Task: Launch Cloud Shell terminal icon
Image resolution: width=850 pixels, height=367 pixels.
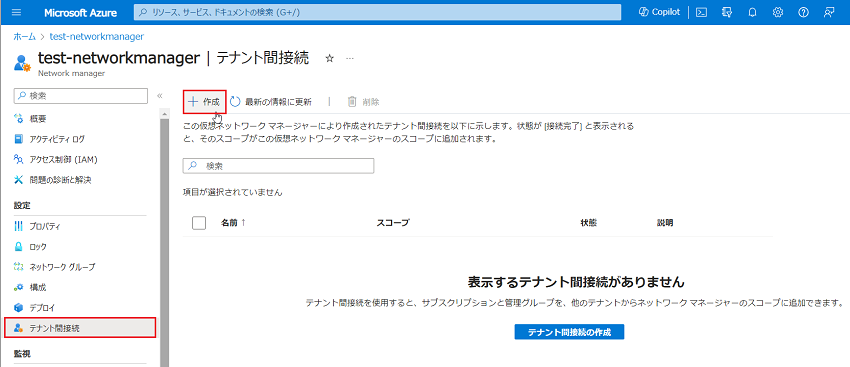Action: coord(701,12)
